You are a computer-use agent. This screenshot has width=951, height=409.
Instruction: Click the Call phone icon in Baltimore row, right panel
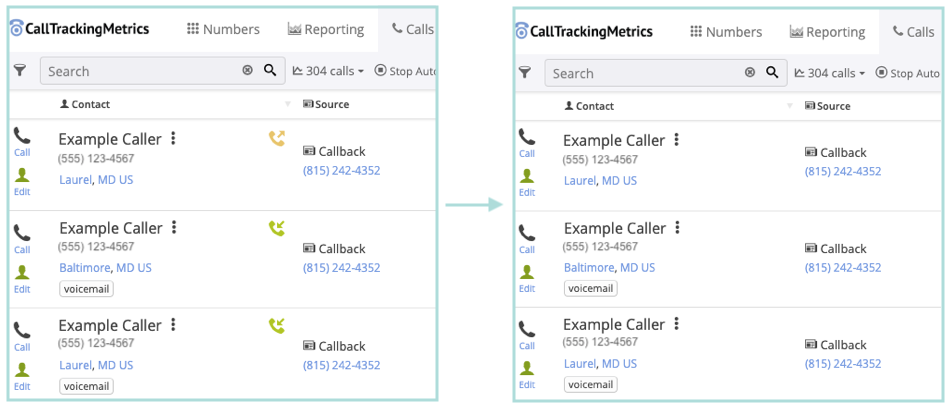click(x=526, y=233)
